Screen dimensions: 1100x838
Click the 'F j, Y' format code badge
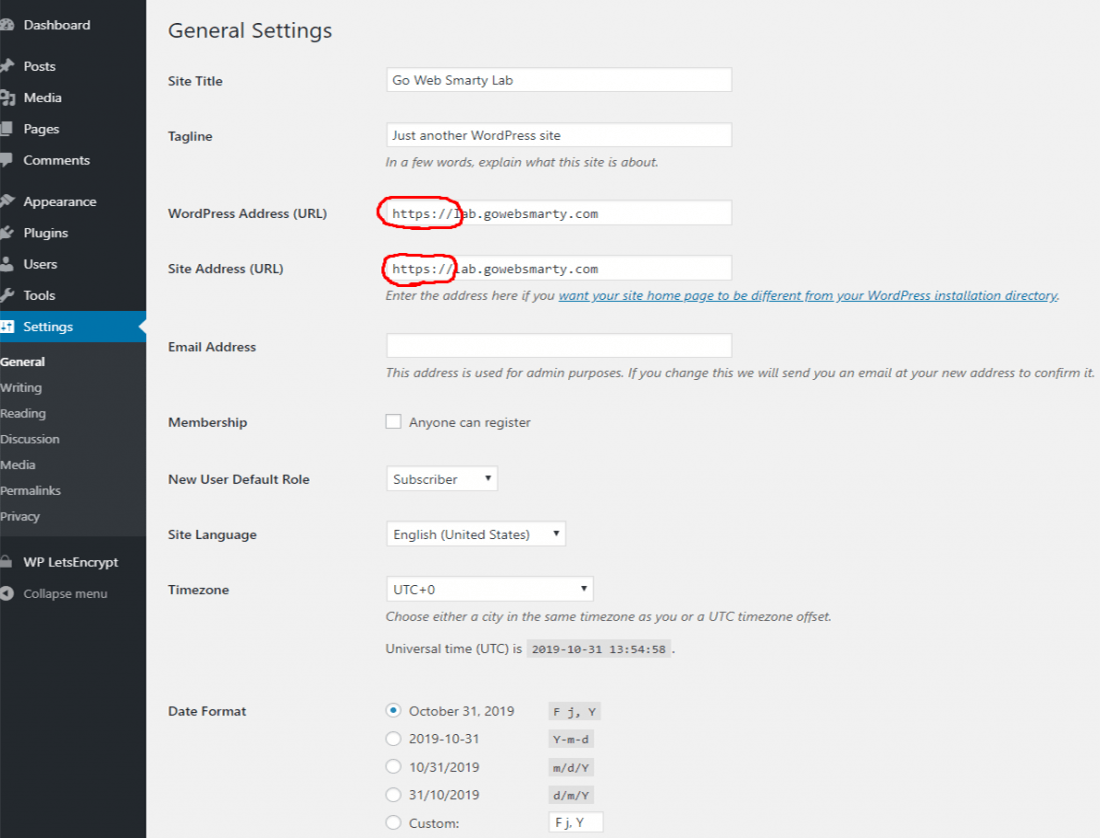click(x=575, y=712)
